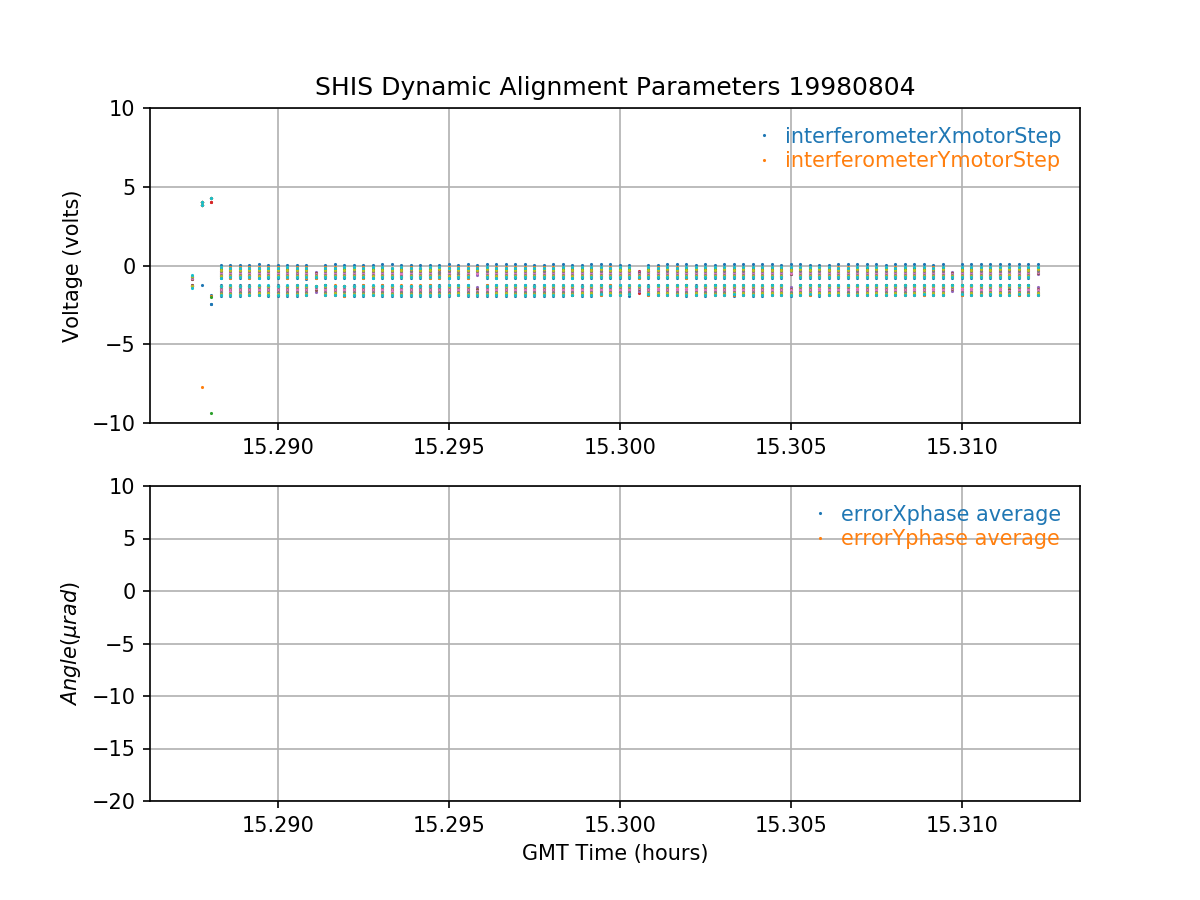Click the blue marker beside interferometerXmotorStep
The width and height of the screenshot is (1200, 900).
click(x=765, y=136)
